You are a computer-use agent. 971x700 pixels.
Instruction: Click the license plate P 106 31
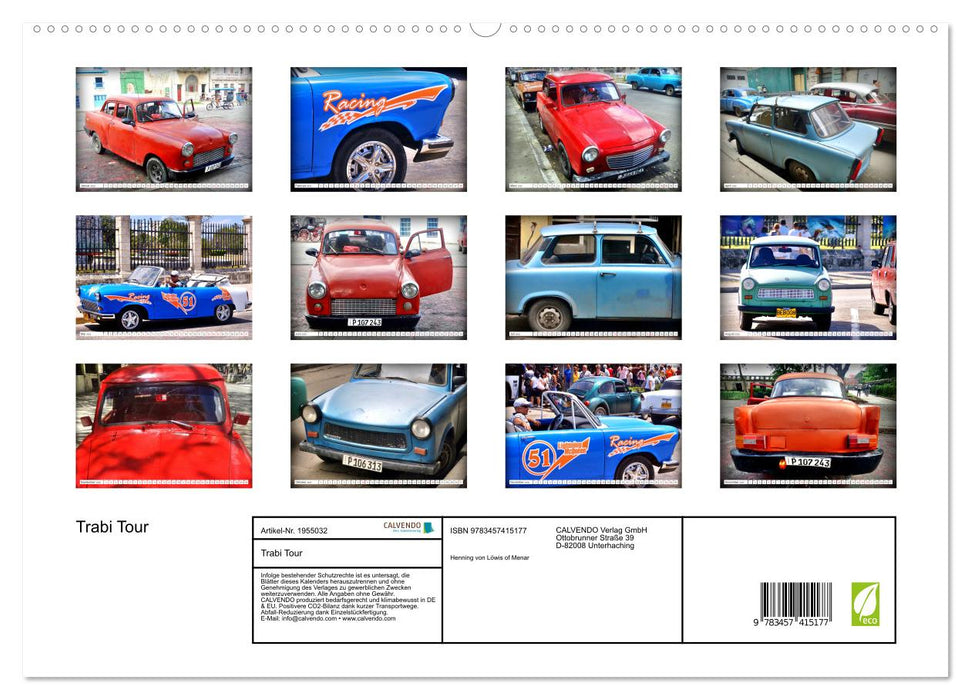point(360,462)
